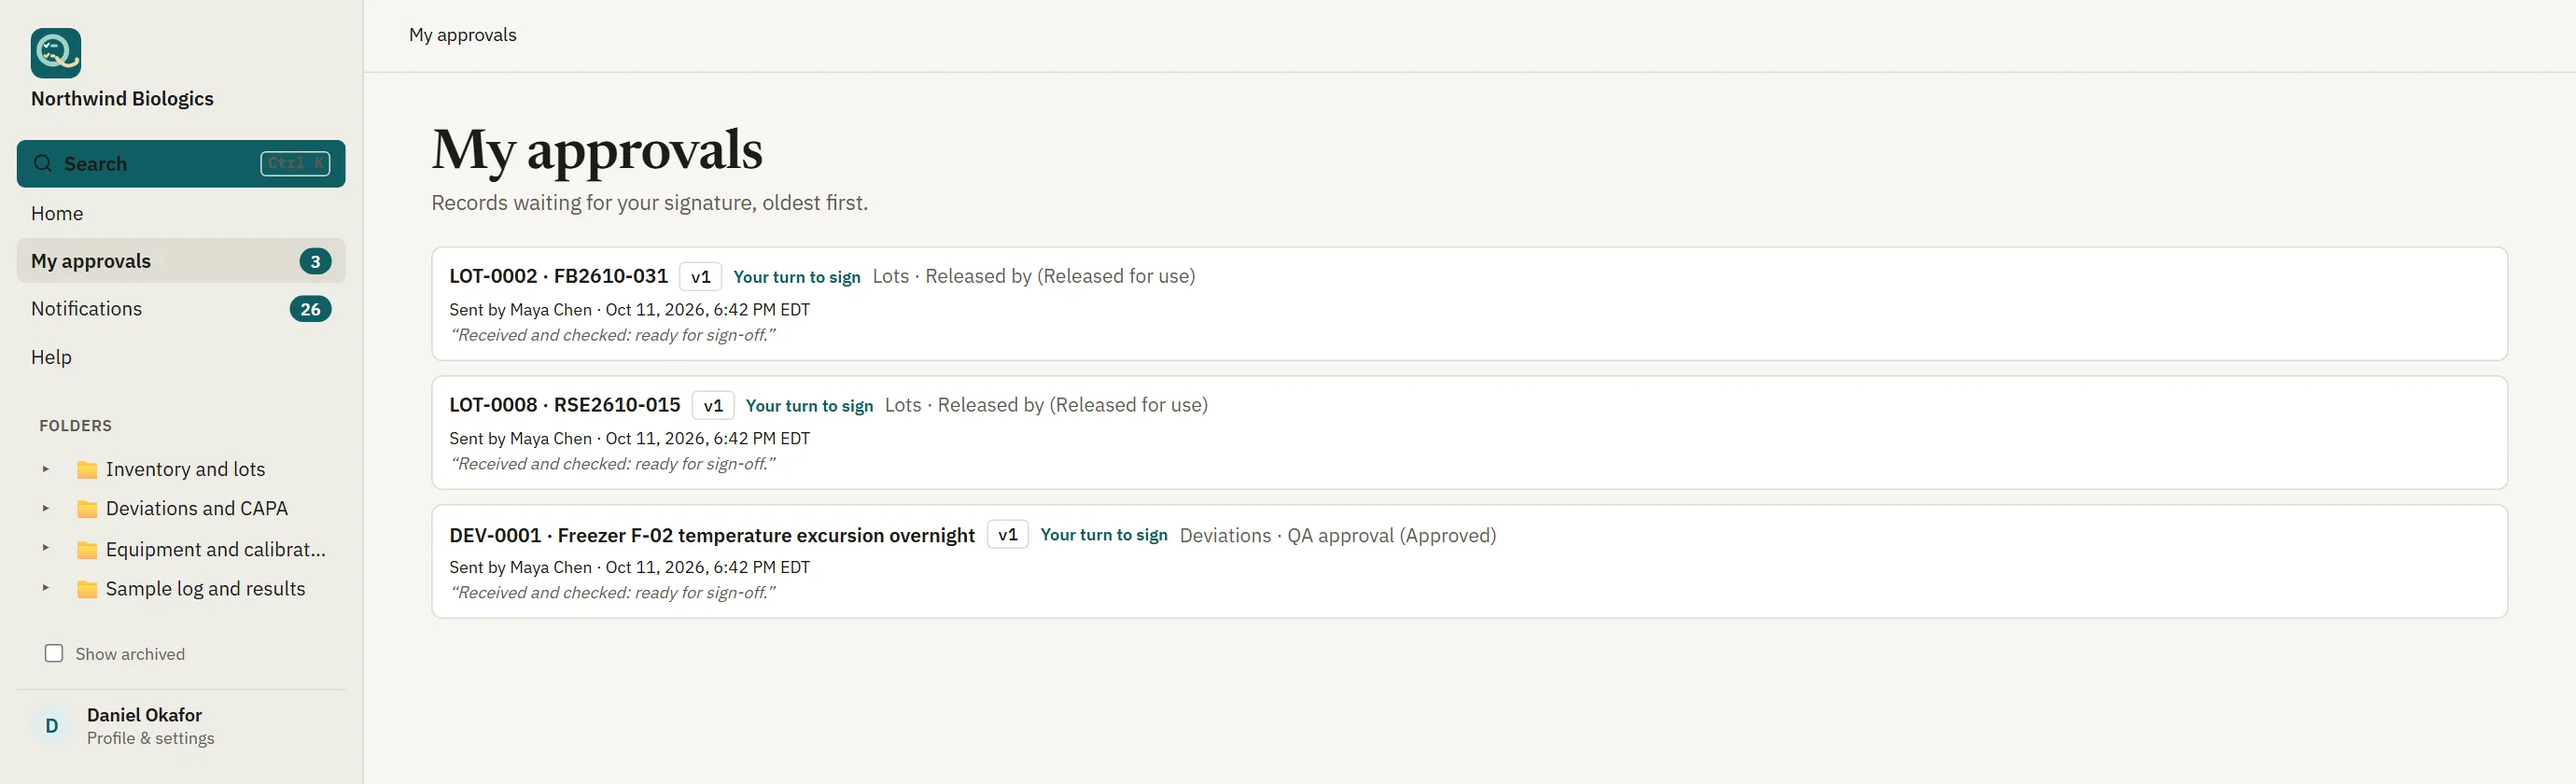Image resolution: width=2576 pixels, height=784 pixels.
Task: Click "Deviations · QA approval (Approved)" text
Action: 1337,535
